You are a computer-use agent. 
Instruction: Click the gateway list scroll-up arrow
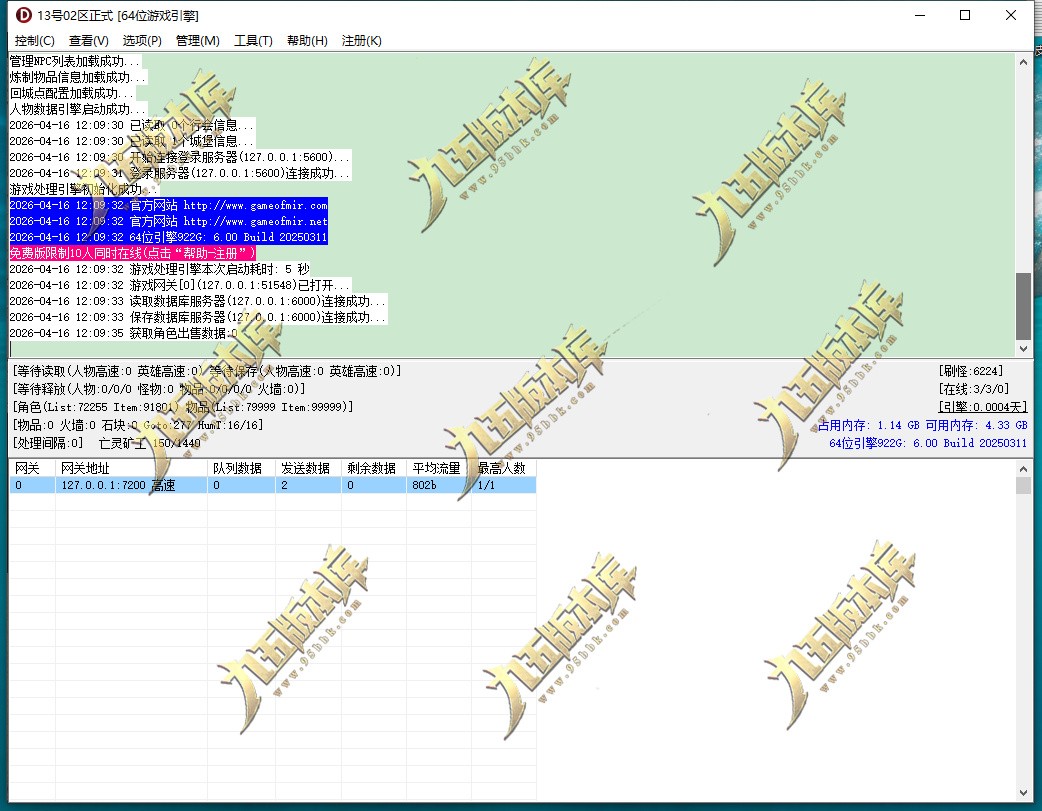point(1023,469)
